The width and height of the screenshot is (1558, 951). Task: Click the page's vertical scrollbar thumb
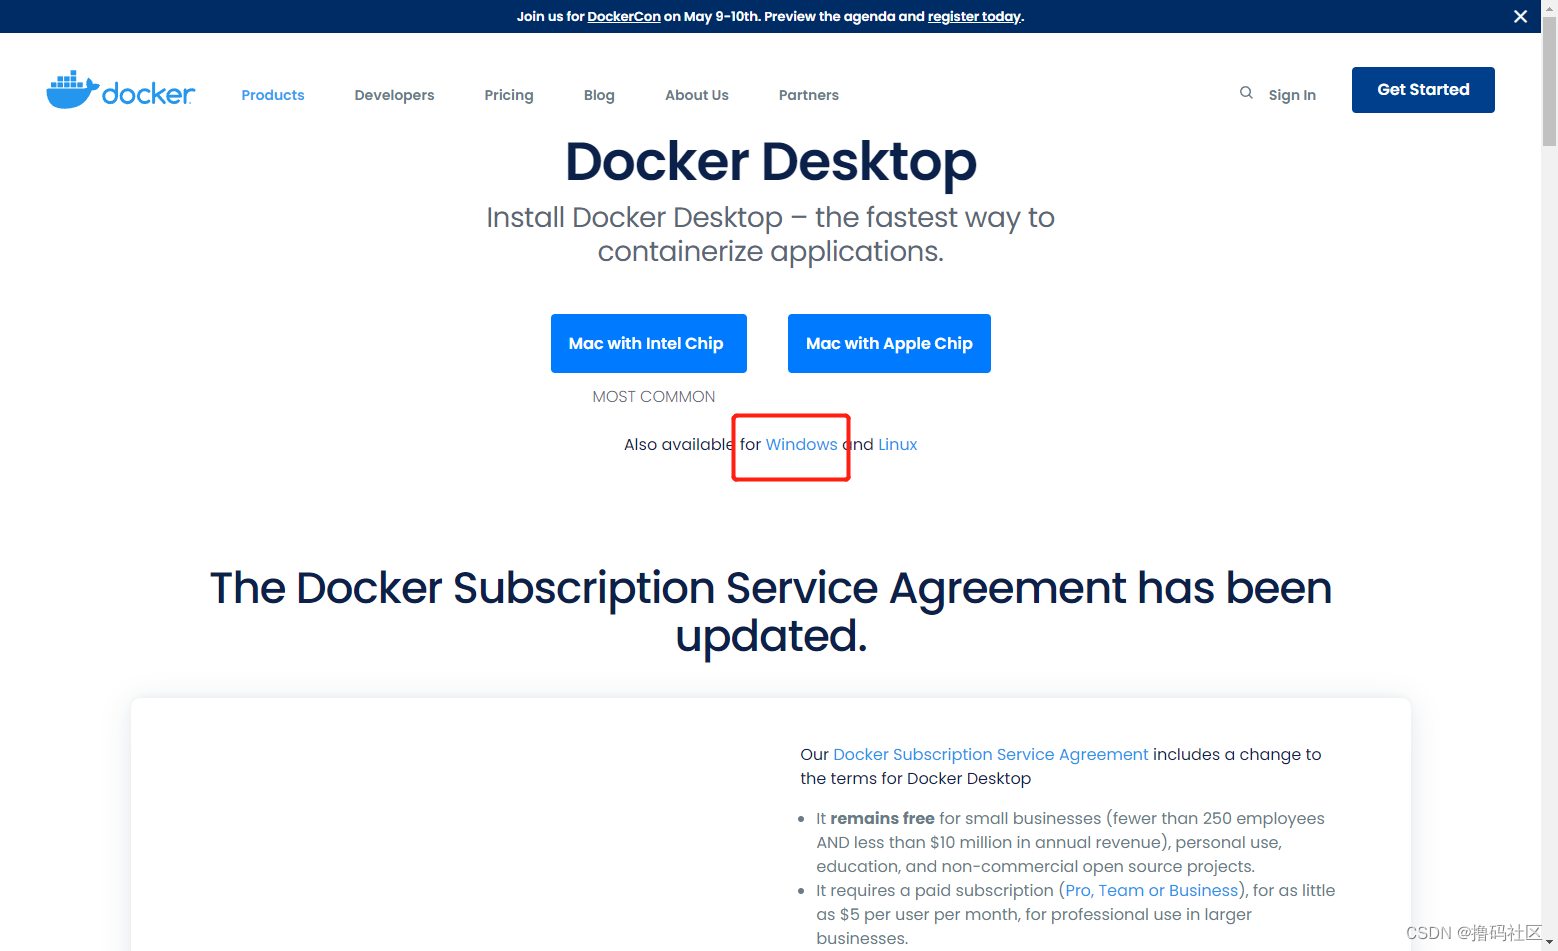point(1549,80)
